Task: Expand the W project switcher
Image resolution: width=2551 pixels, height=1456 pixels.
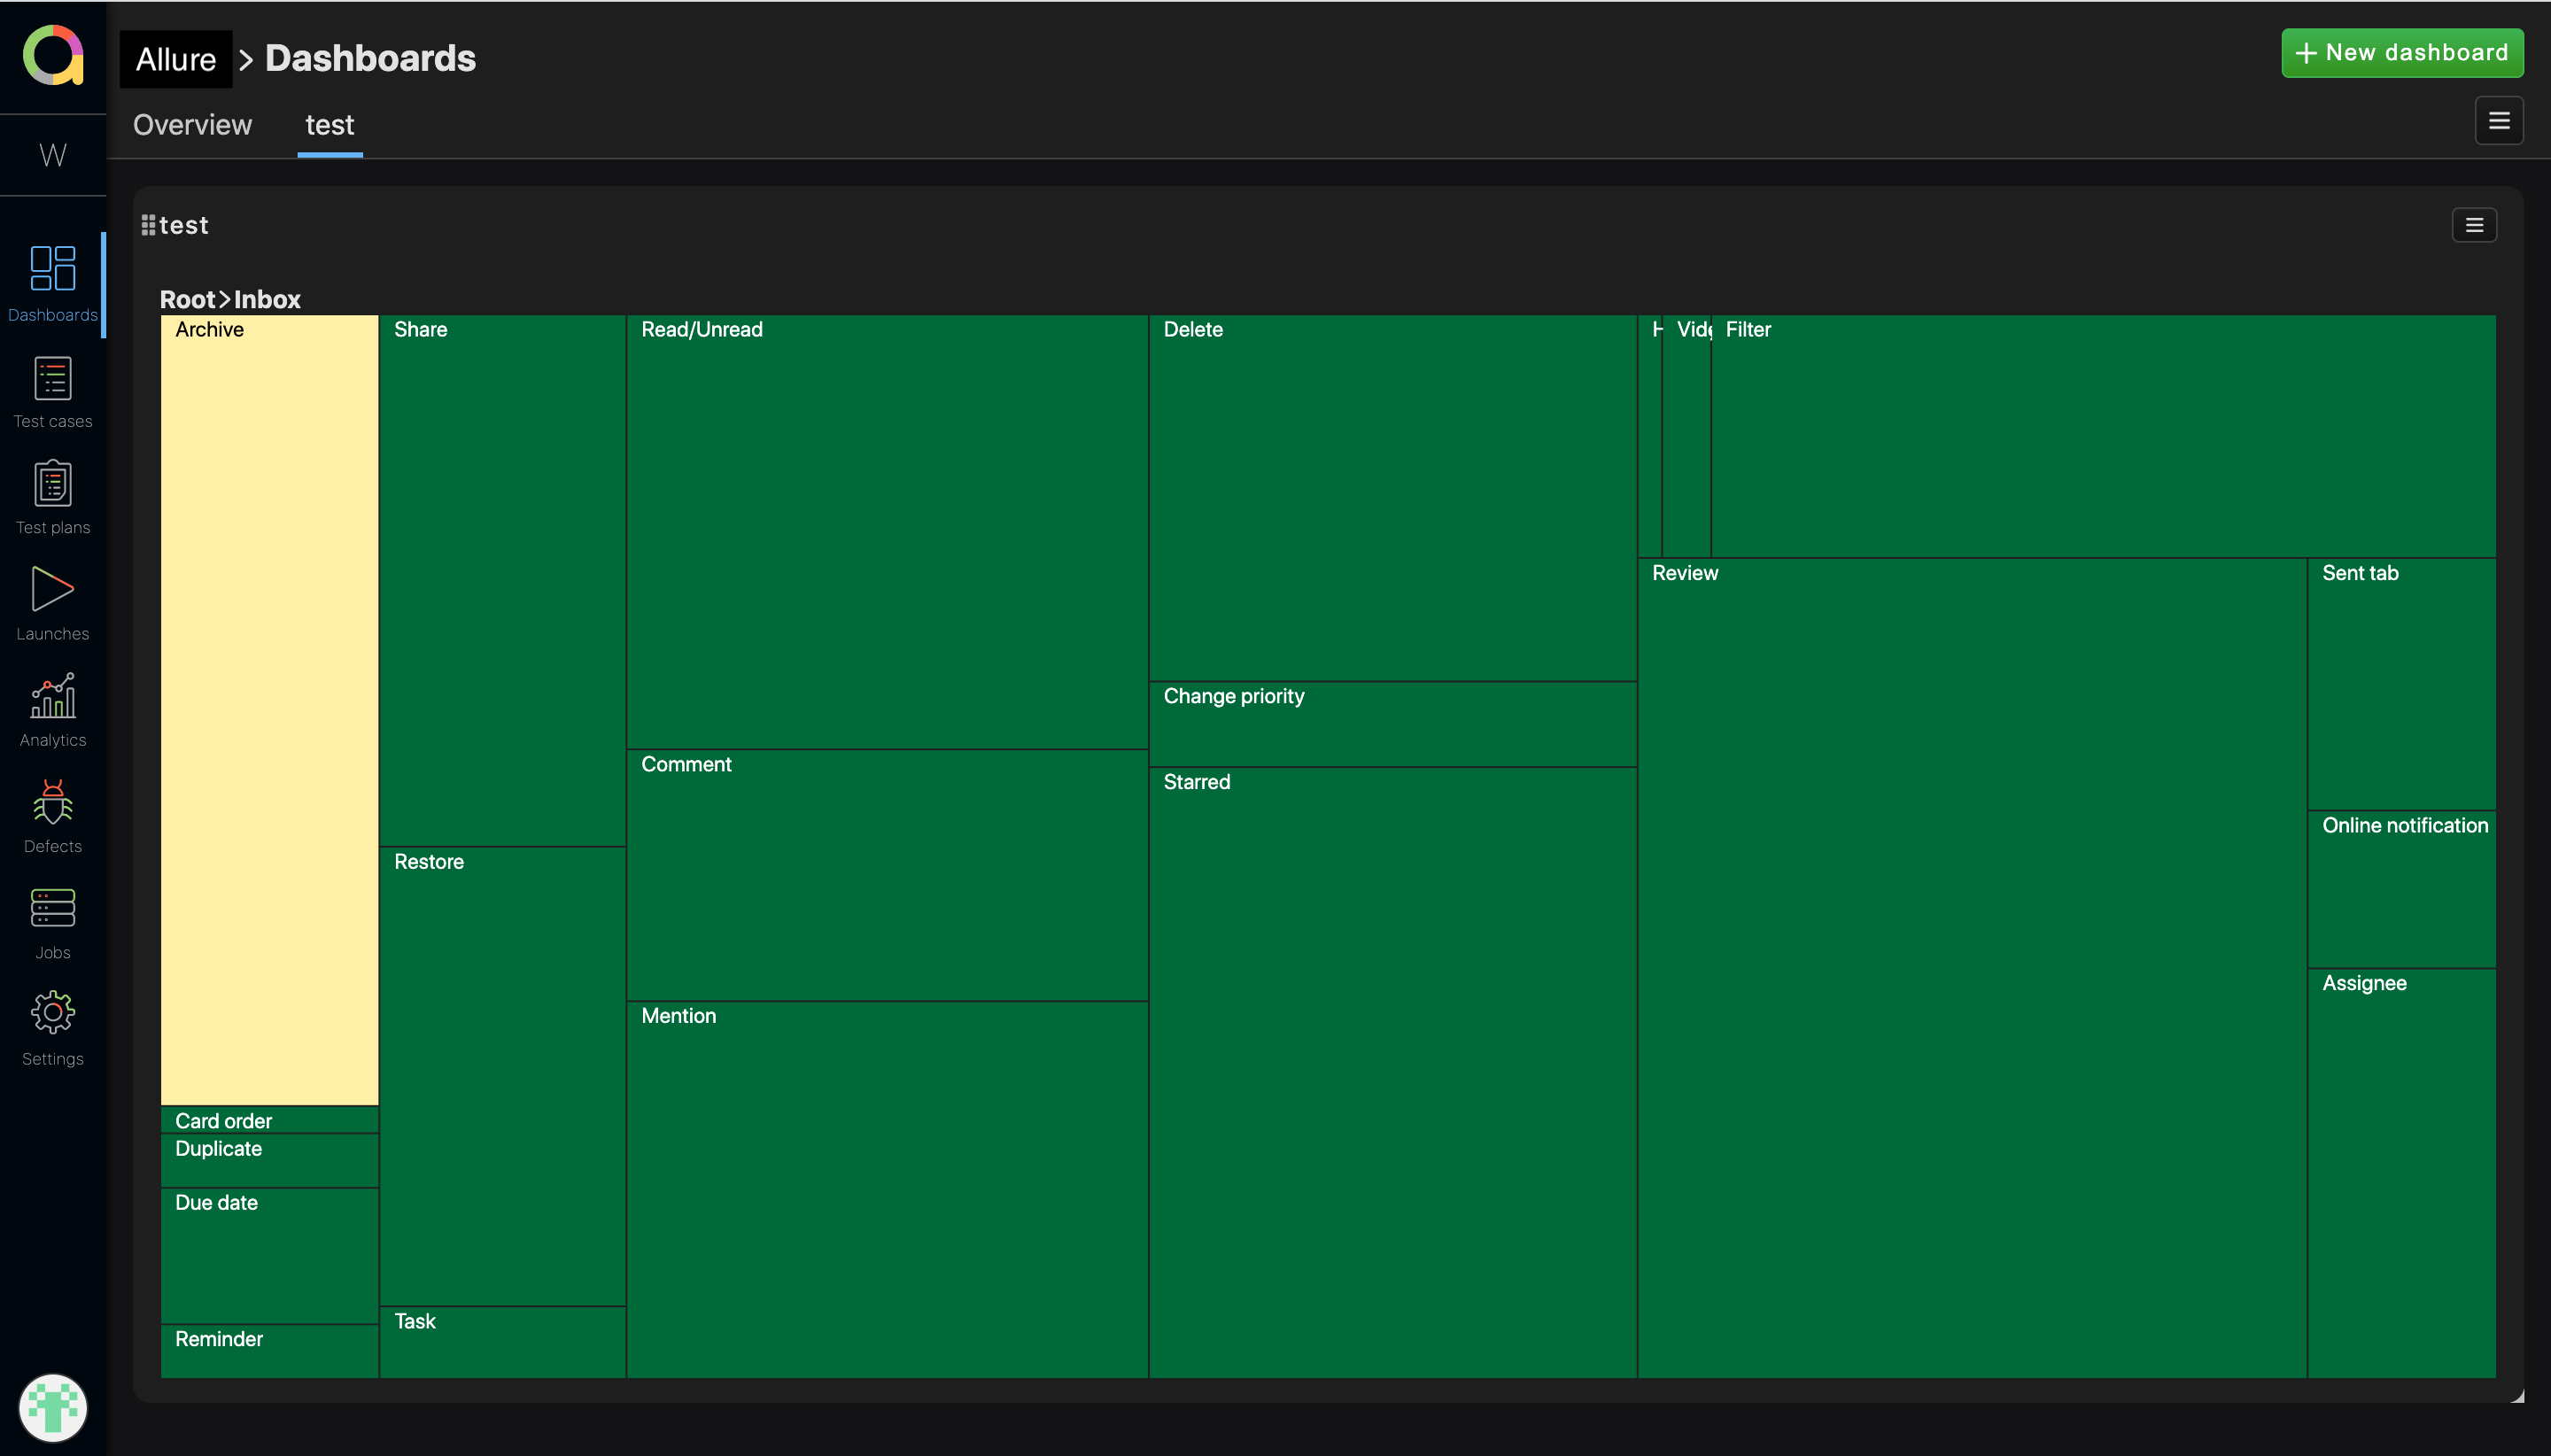Action: pyautogui.click(x=53, y=155)
